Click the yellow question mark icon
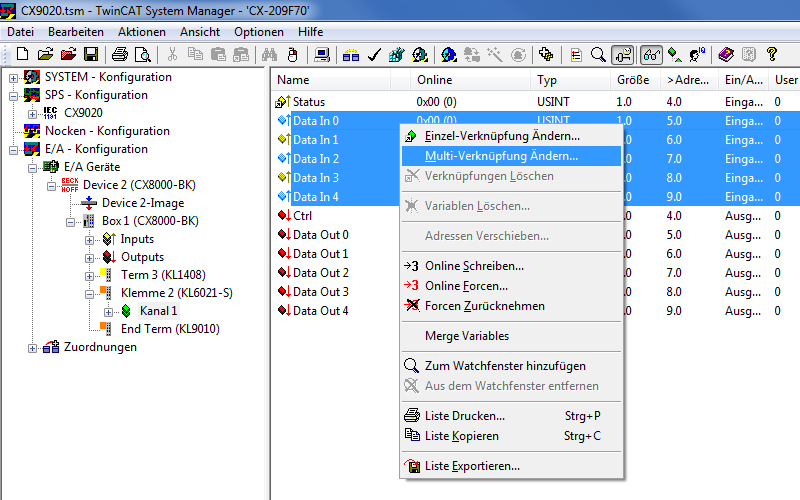The height and width of the screenshot is (500, 800). 771,54
